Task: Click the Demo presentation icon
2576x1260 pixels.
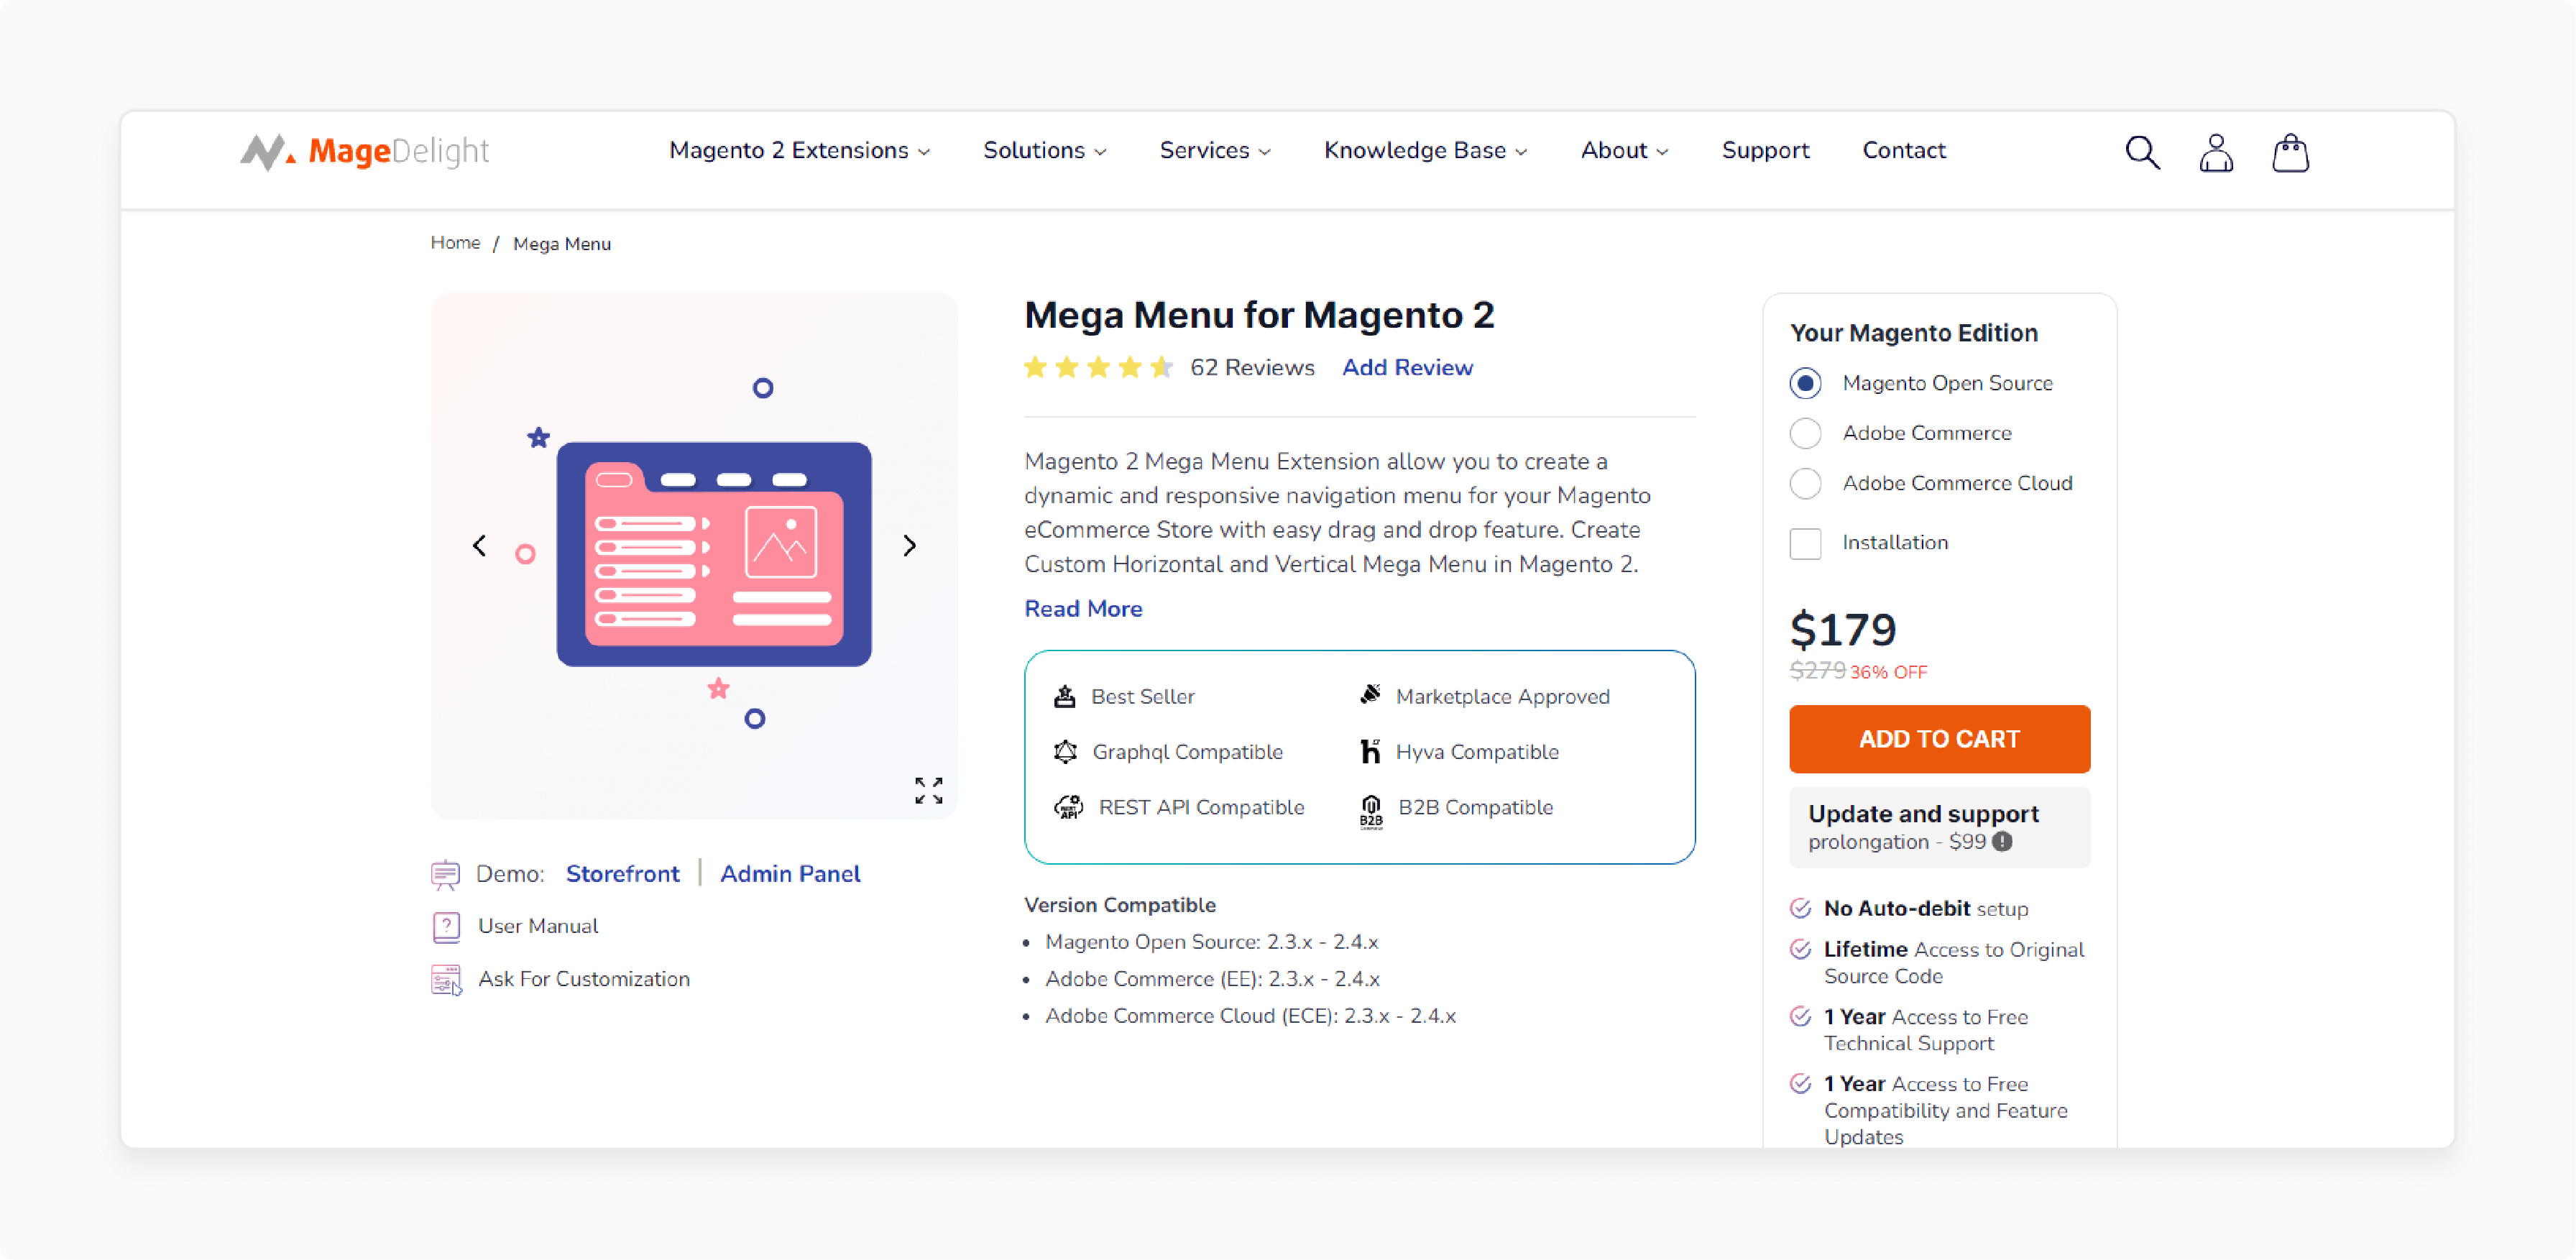Action: pyautogui.click(x=445, y=875)
